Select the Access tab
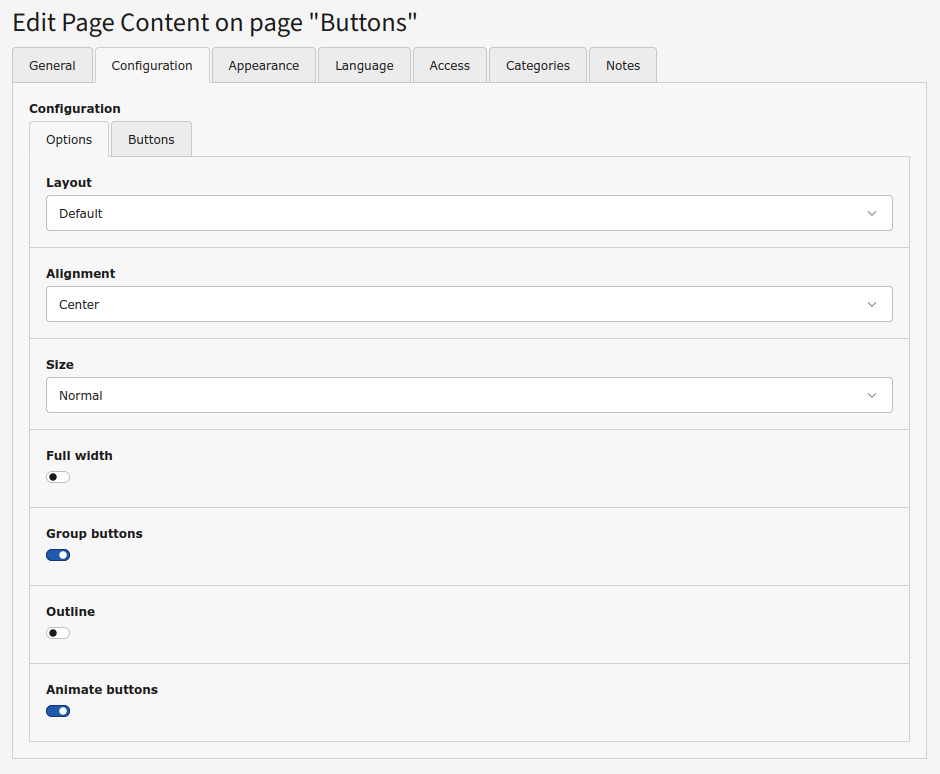This screenshot has height=774, width=940. pos(449,66)
